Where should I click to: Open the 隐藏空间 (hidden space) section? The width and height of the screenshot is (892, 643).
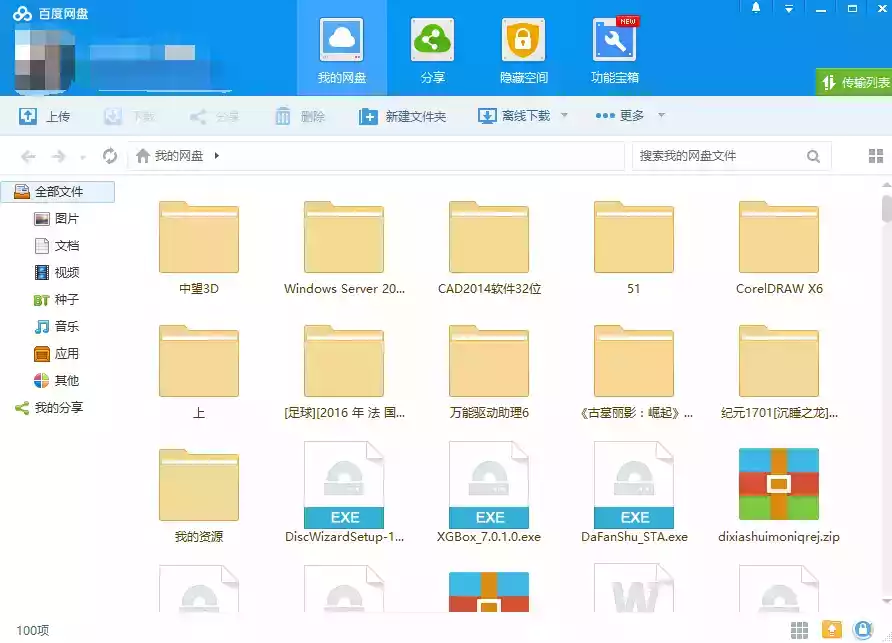pyautogui.click(x=524, y=47)
